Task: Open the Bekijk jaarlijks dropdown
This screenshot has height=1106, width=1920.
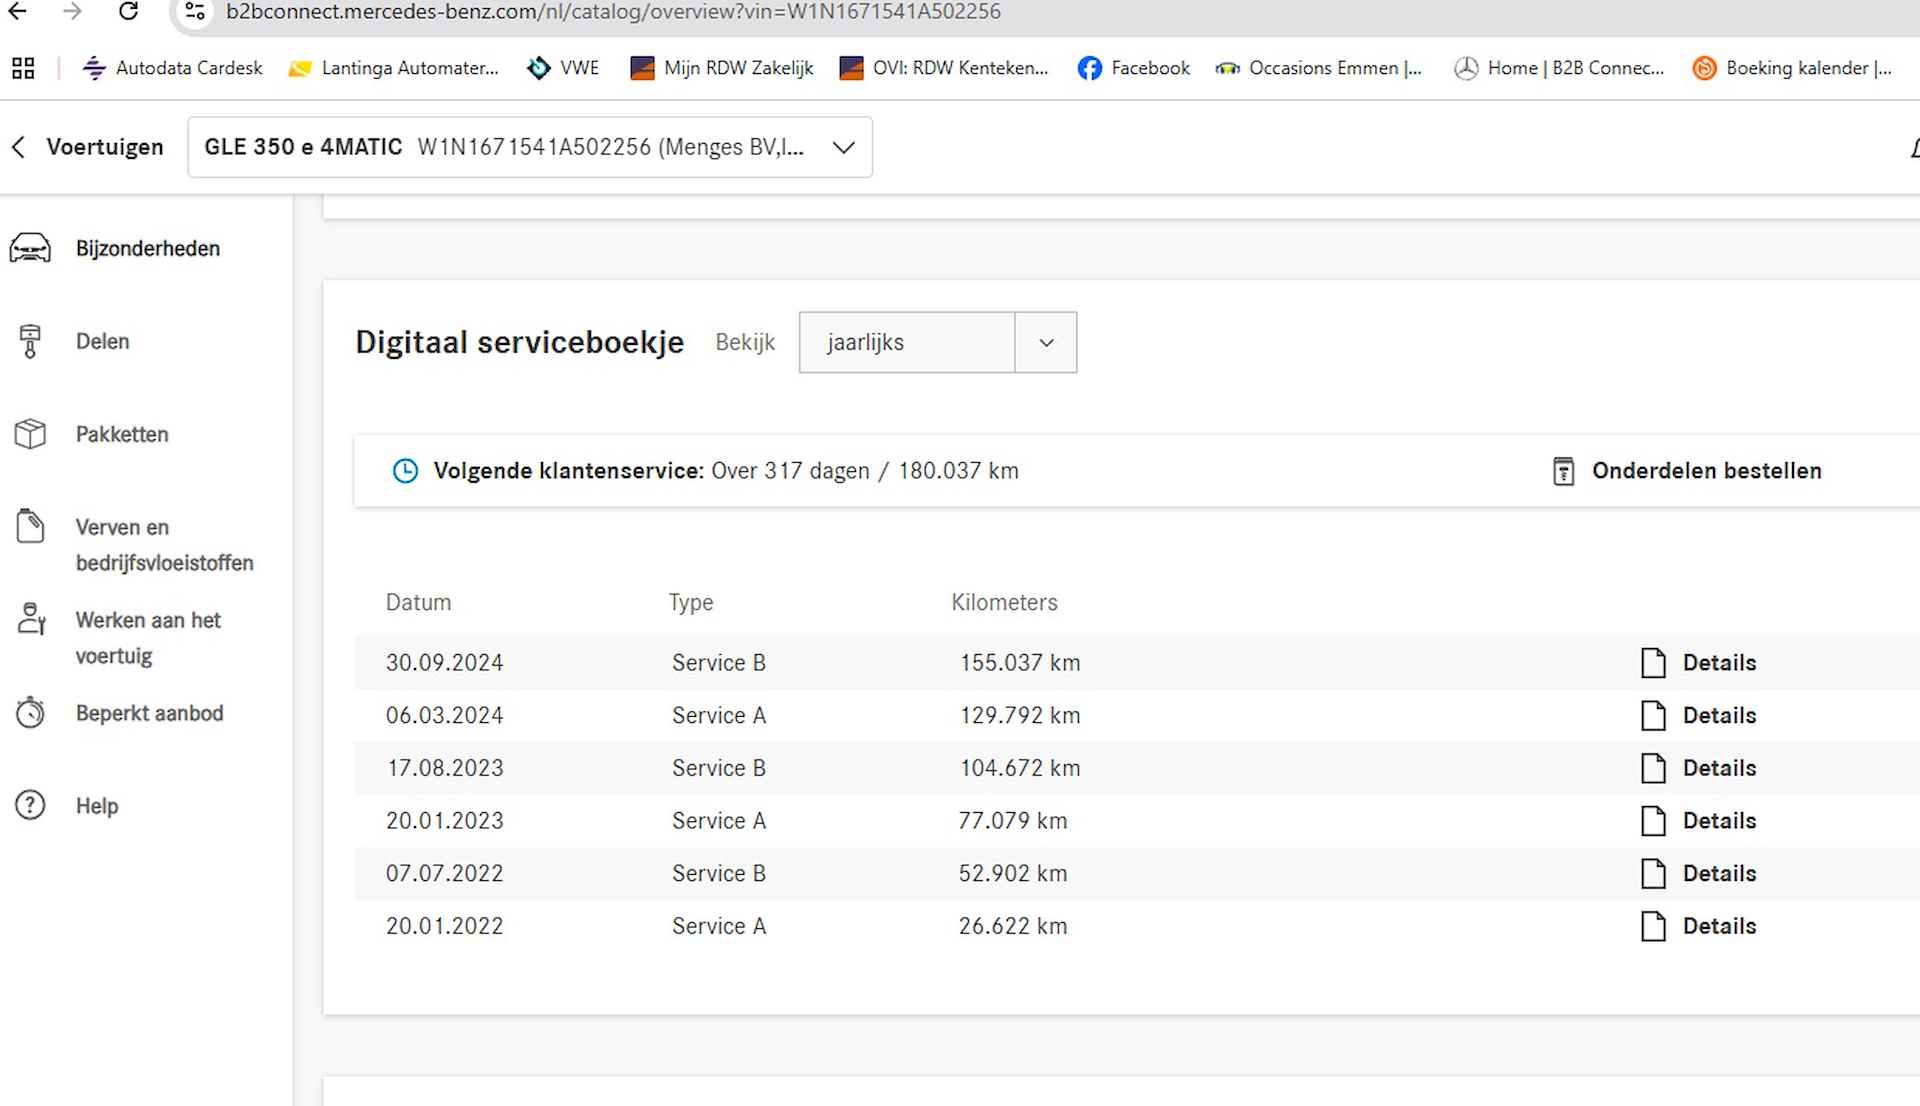Action: coord(938,342)
